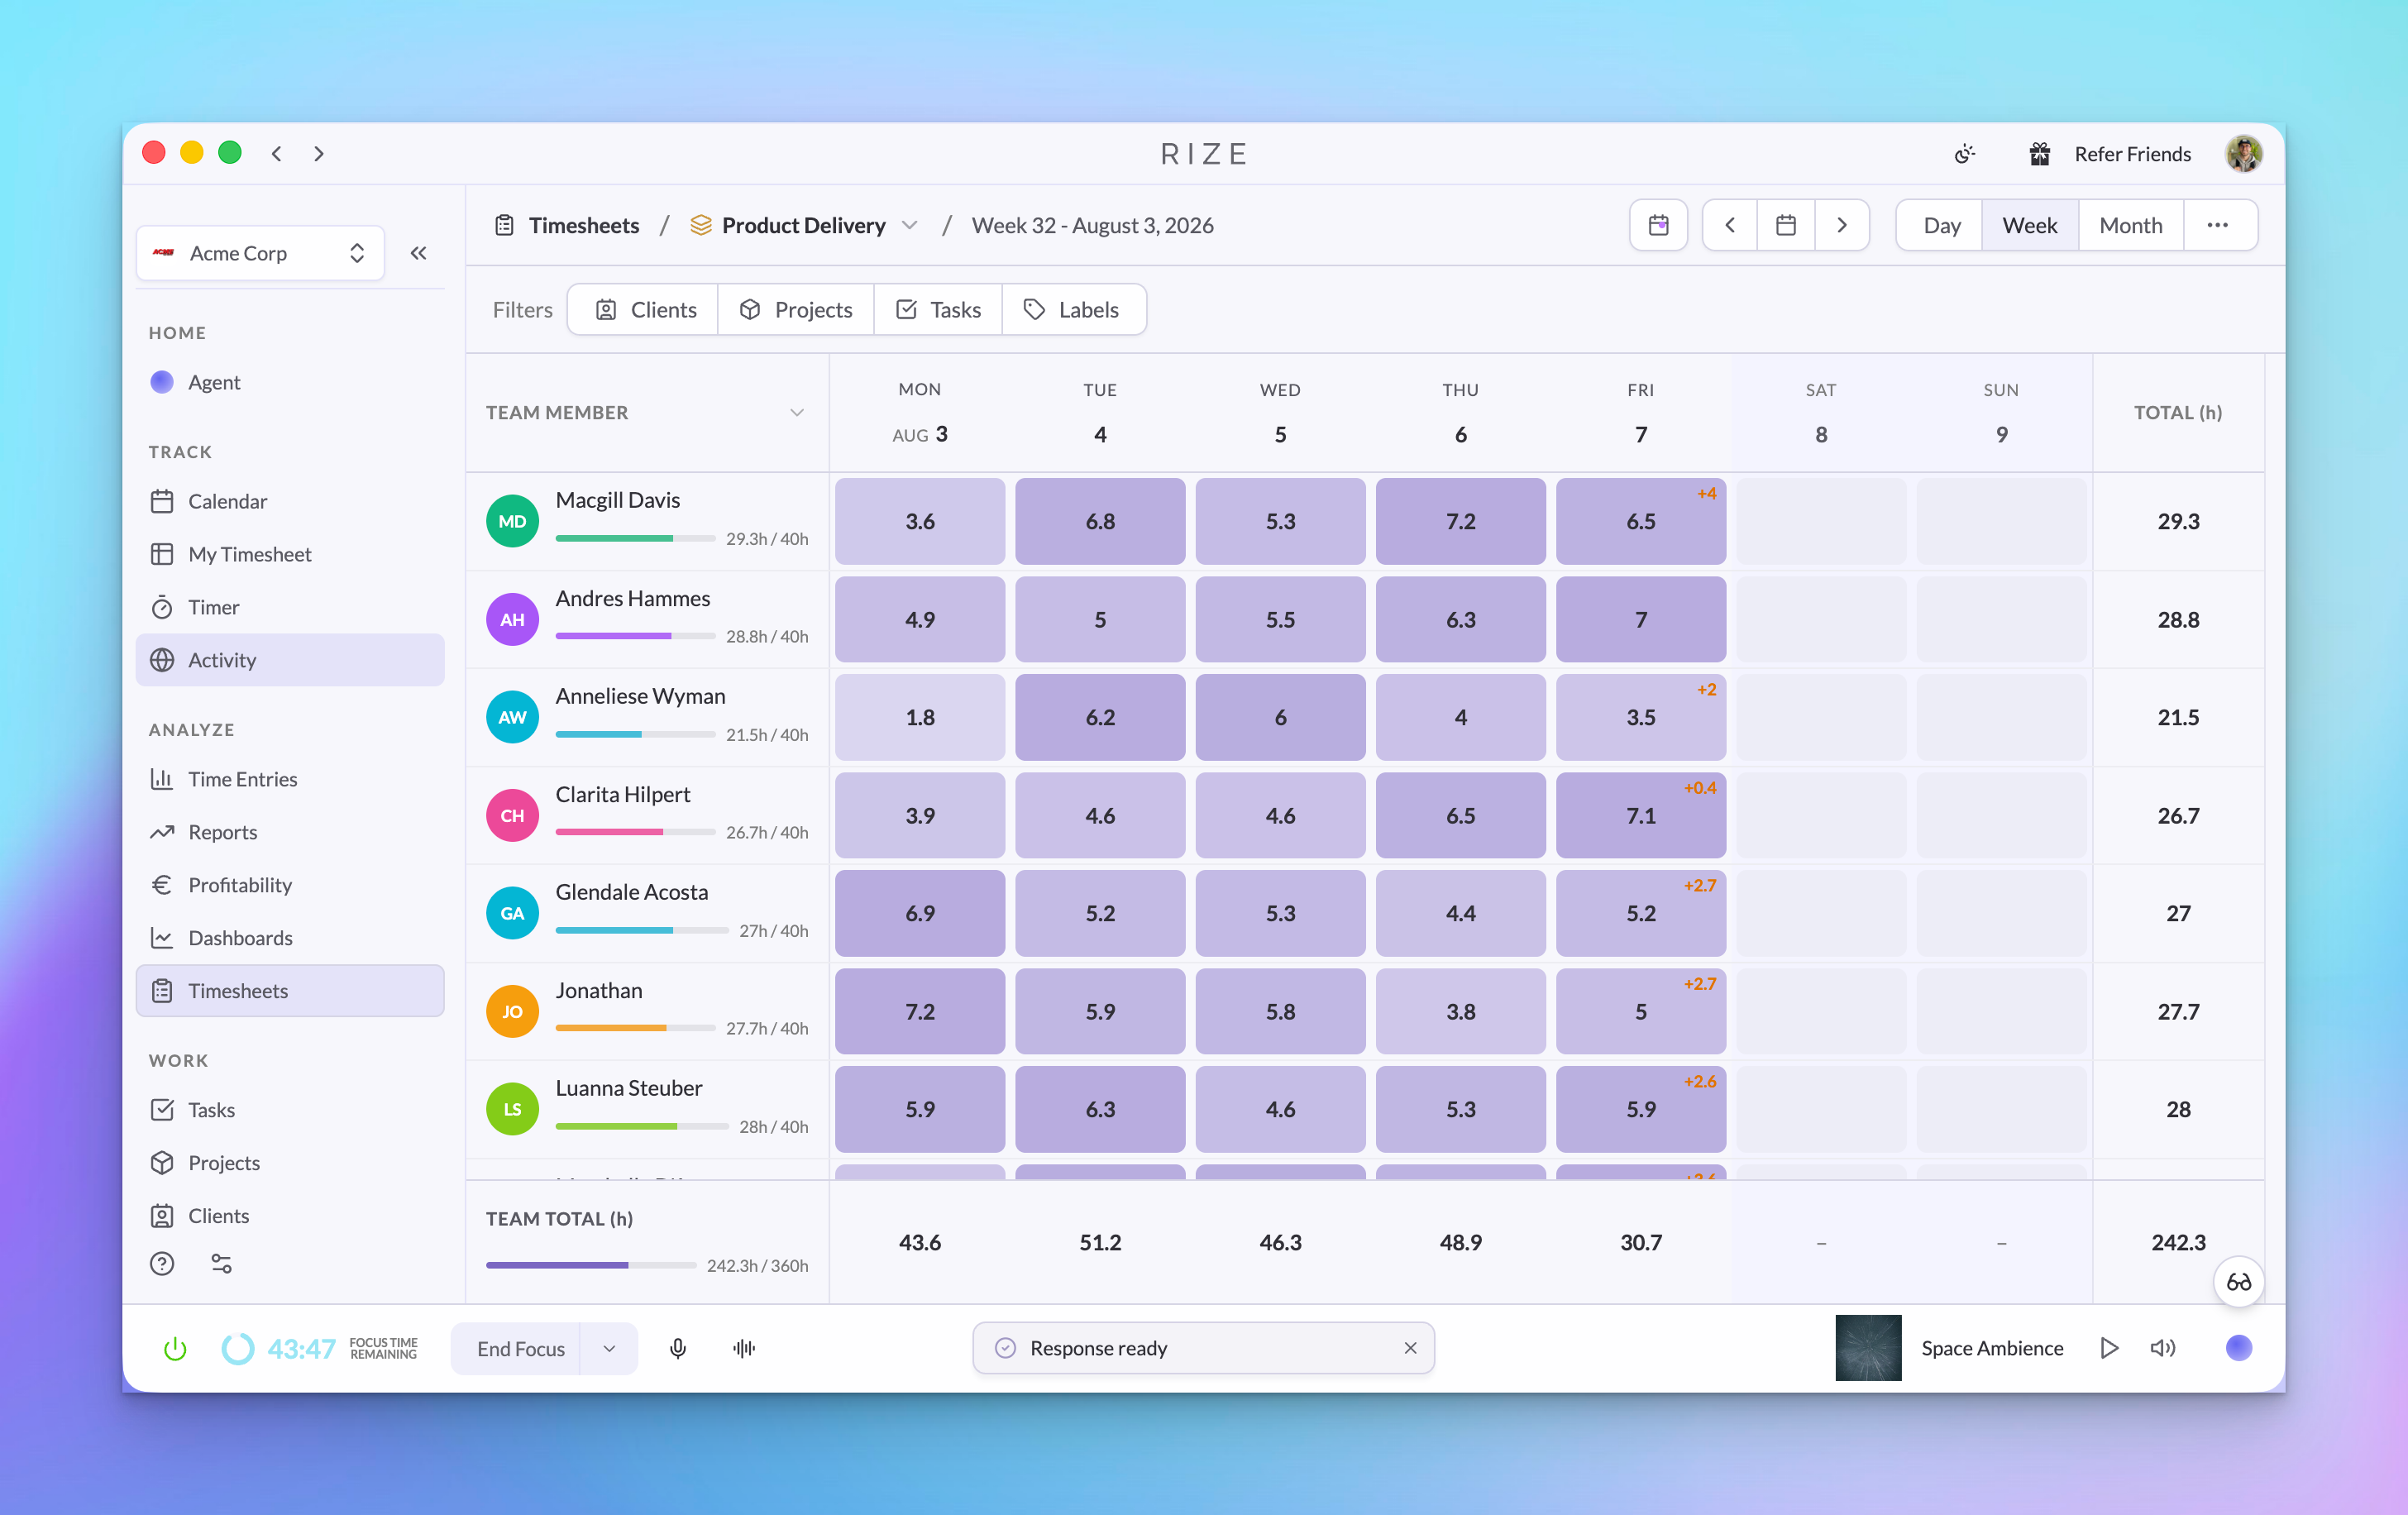Open the Tasks filter

click(938, 310)
